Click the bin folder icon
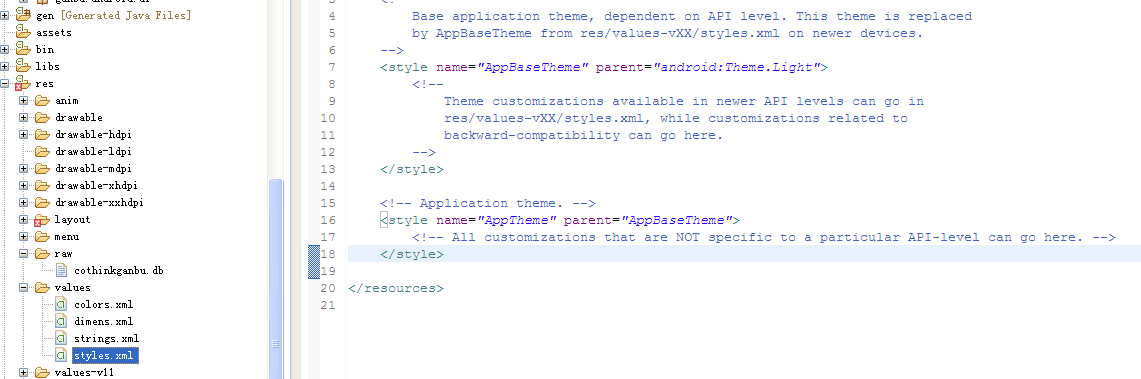The image size is (1141, 379). point(23,49)
